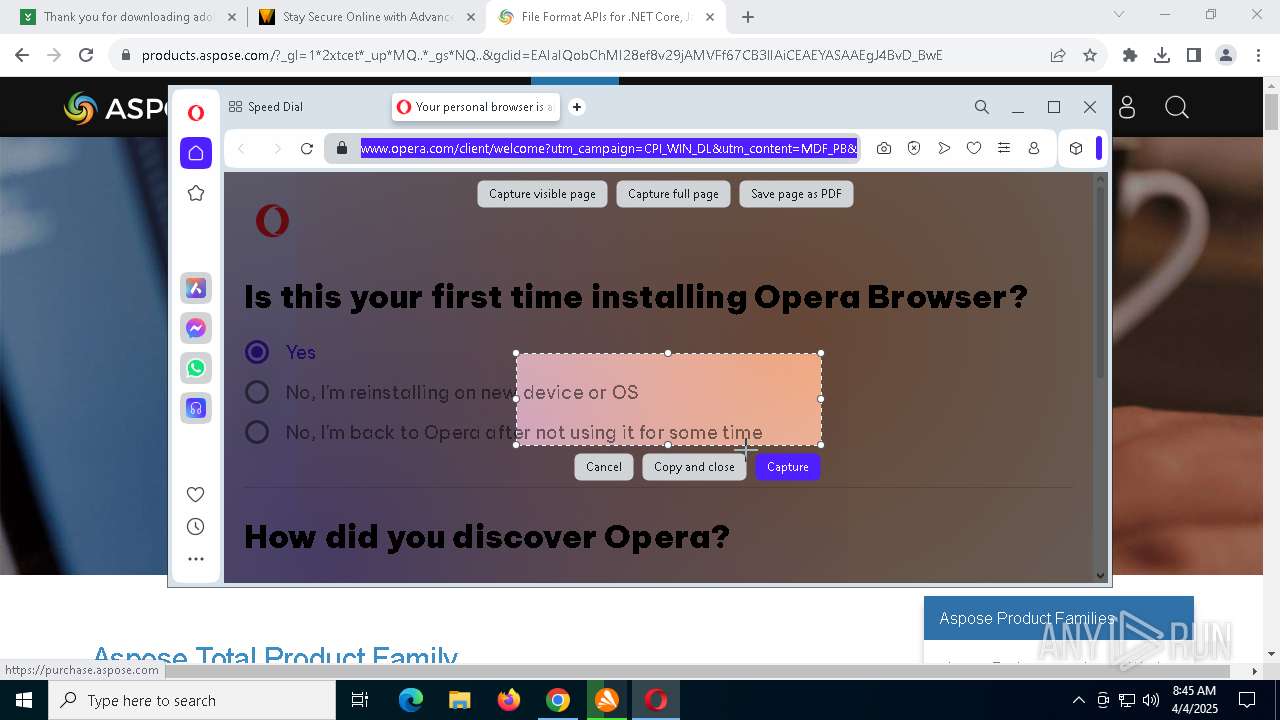Open Facebook Messenger in the Opera sidebar
The height and width of the screenshot is (720, 1280).
tap(196, 328)
